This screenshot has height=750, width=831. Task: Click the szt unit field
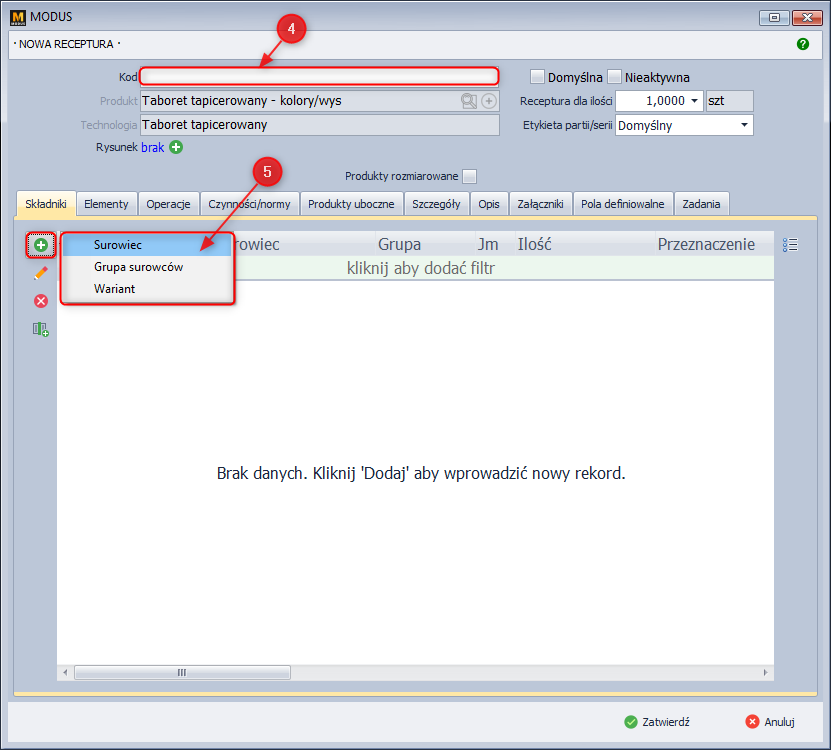click(729, 101)
